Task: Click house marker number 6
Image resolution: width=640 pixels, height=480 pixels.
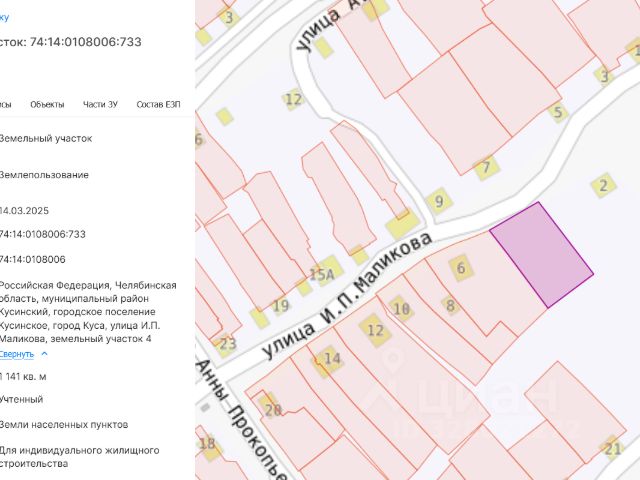Action: 461,268
